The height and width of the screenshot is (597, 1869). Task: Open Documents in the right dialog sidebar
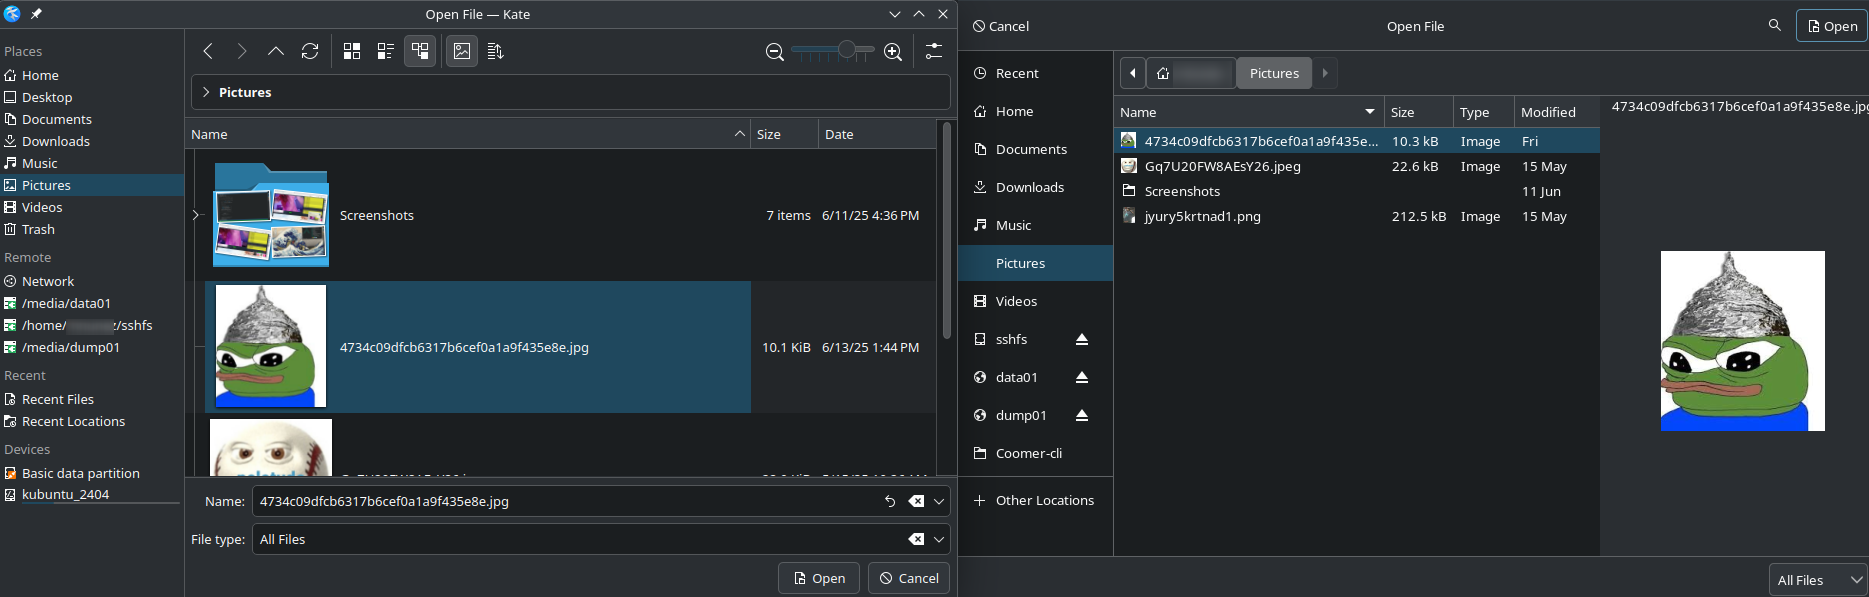(1035, 149)
